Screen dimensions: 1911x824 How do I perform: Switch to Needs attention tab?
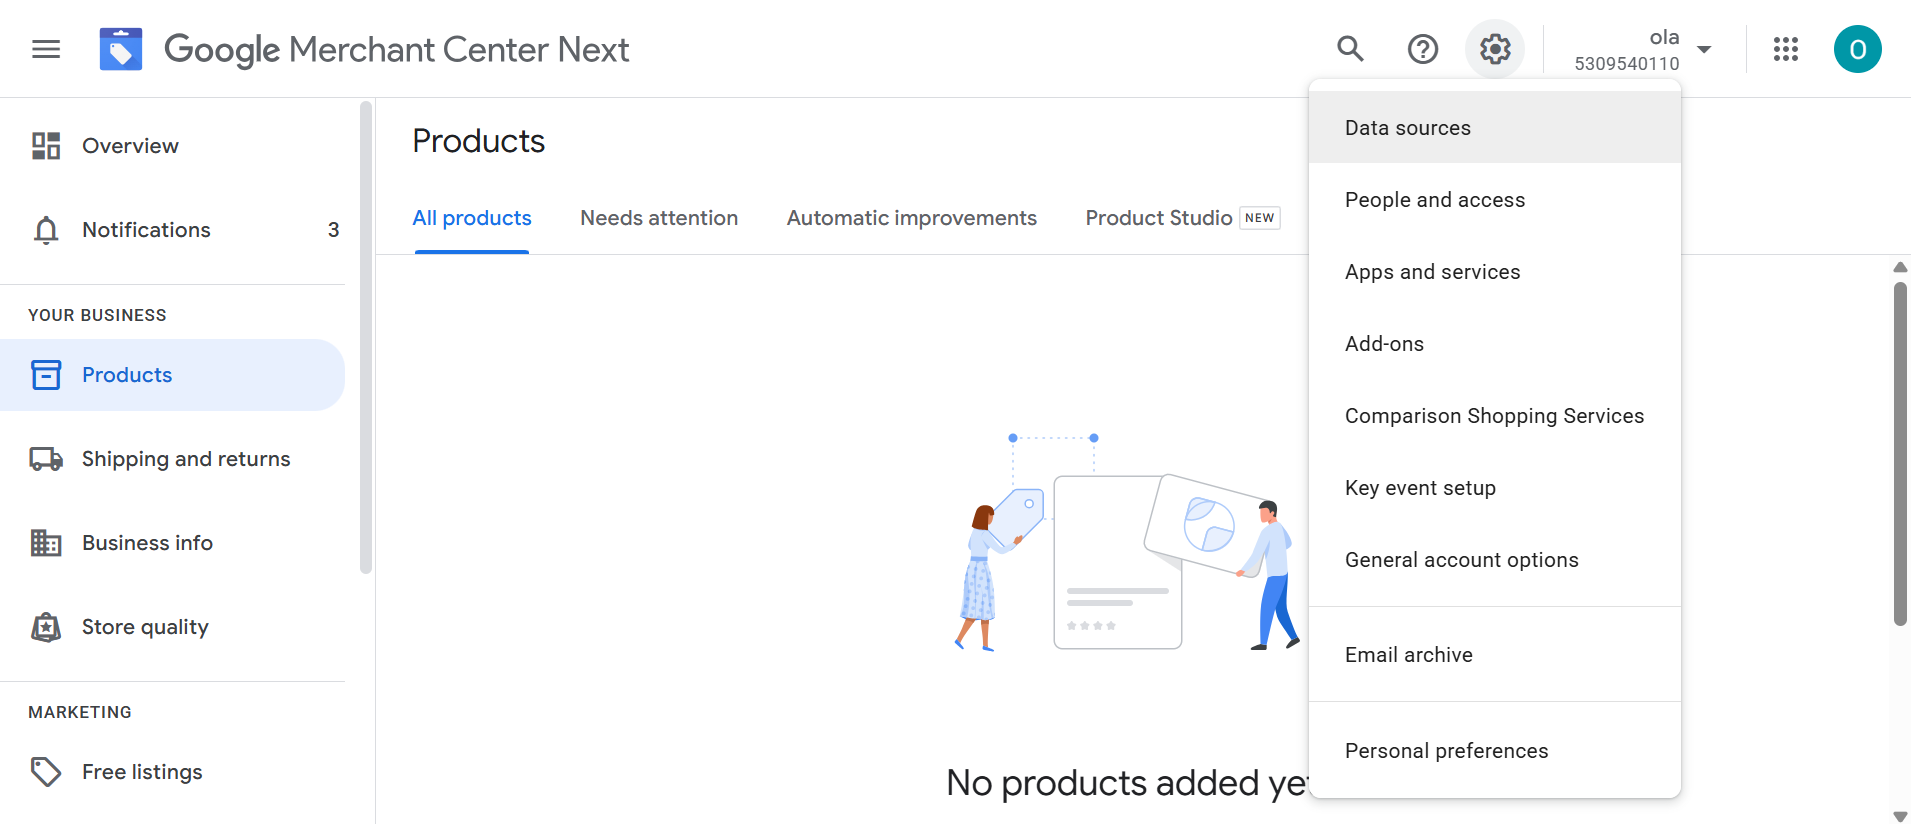pos(659,218)
